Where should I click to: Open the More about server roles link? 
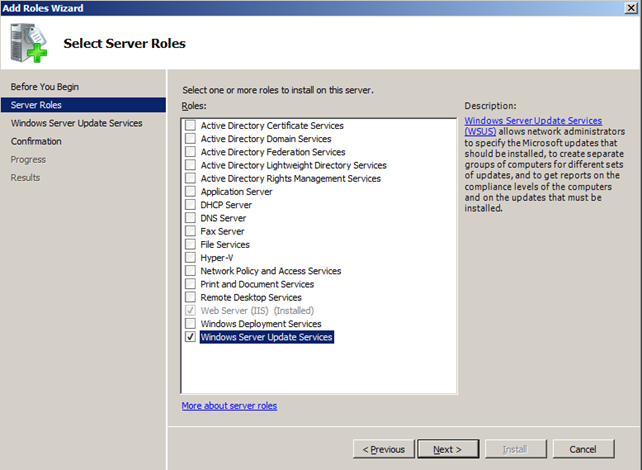[x=229, y=406]
